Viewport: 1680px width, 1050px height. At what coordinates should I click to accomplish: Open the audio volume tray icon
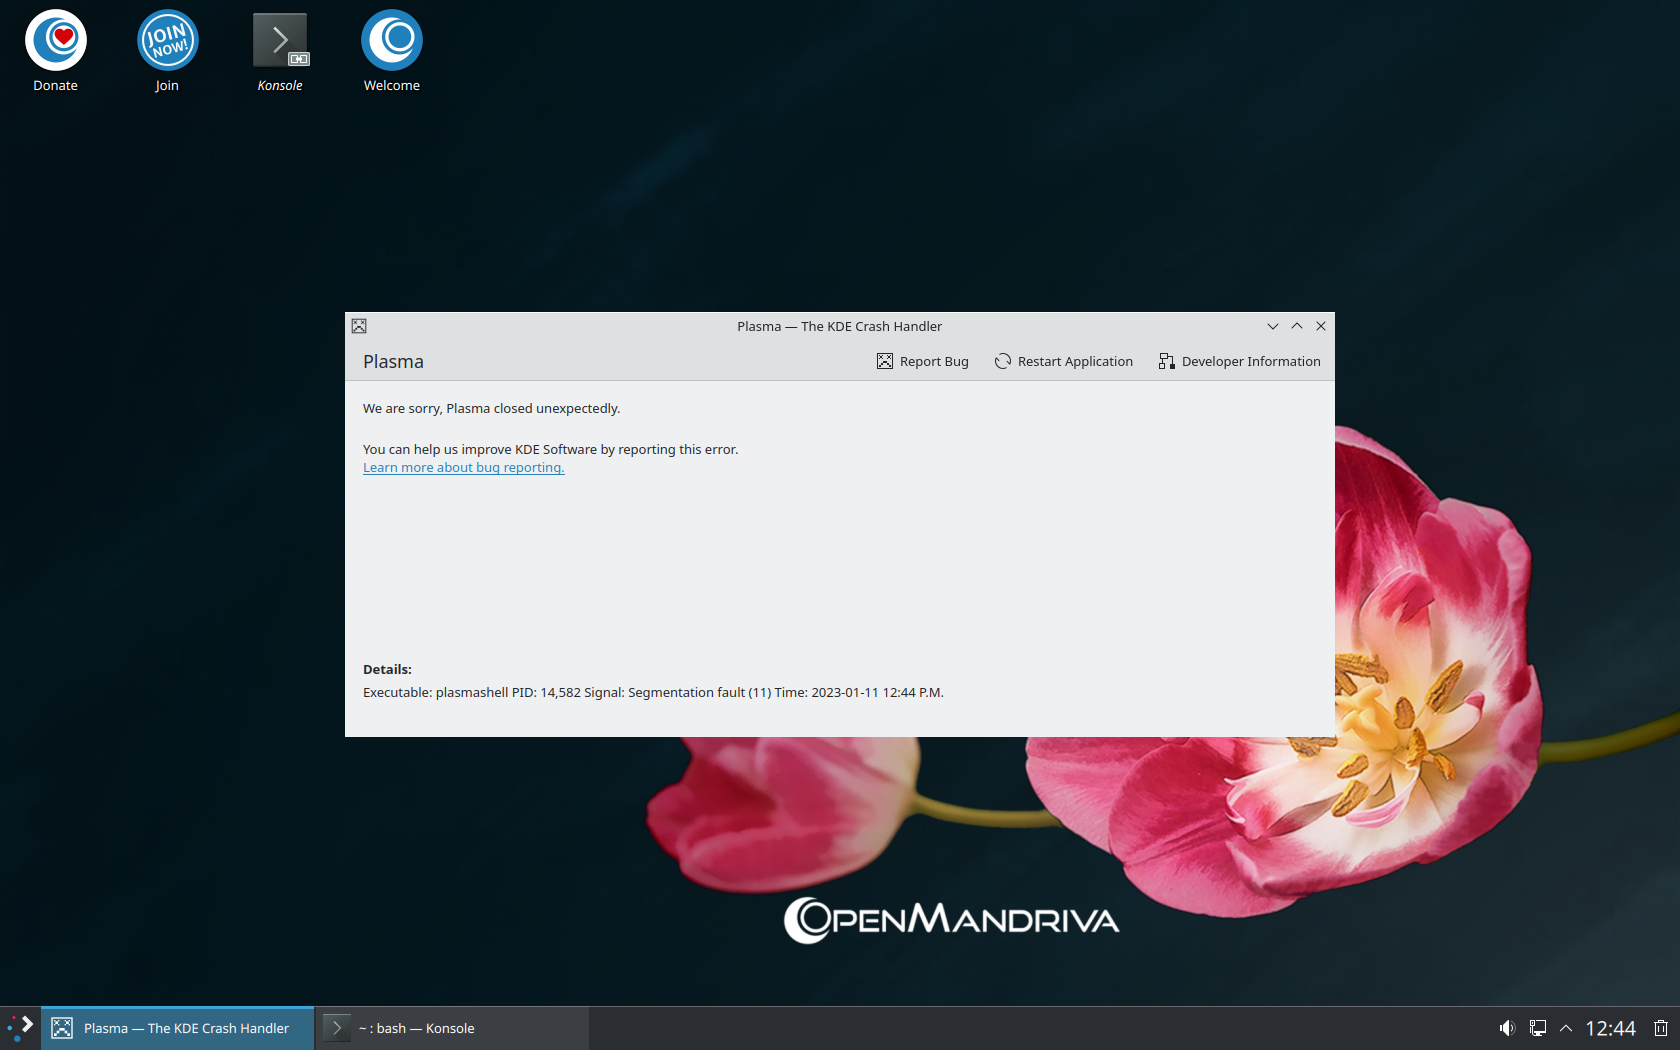(1507, 1028)
